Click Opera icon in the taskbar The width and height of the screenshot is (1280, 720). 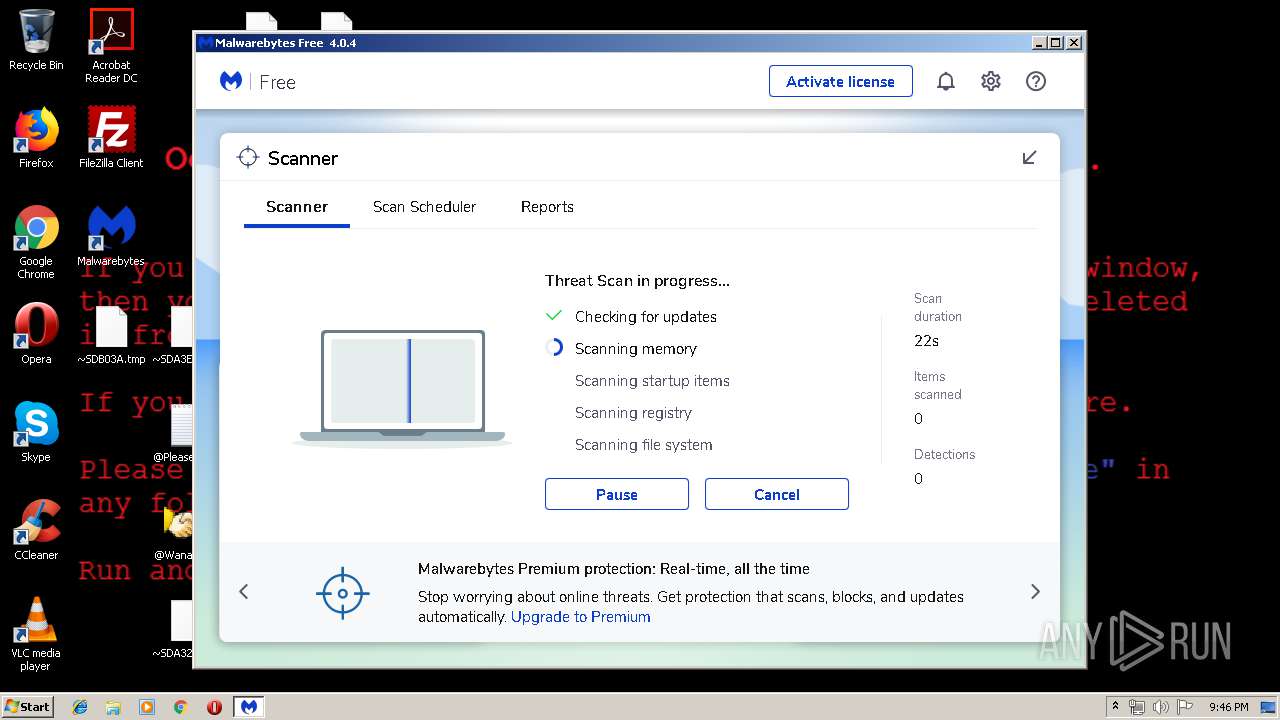pyautogui.click(x=214, y=707)
